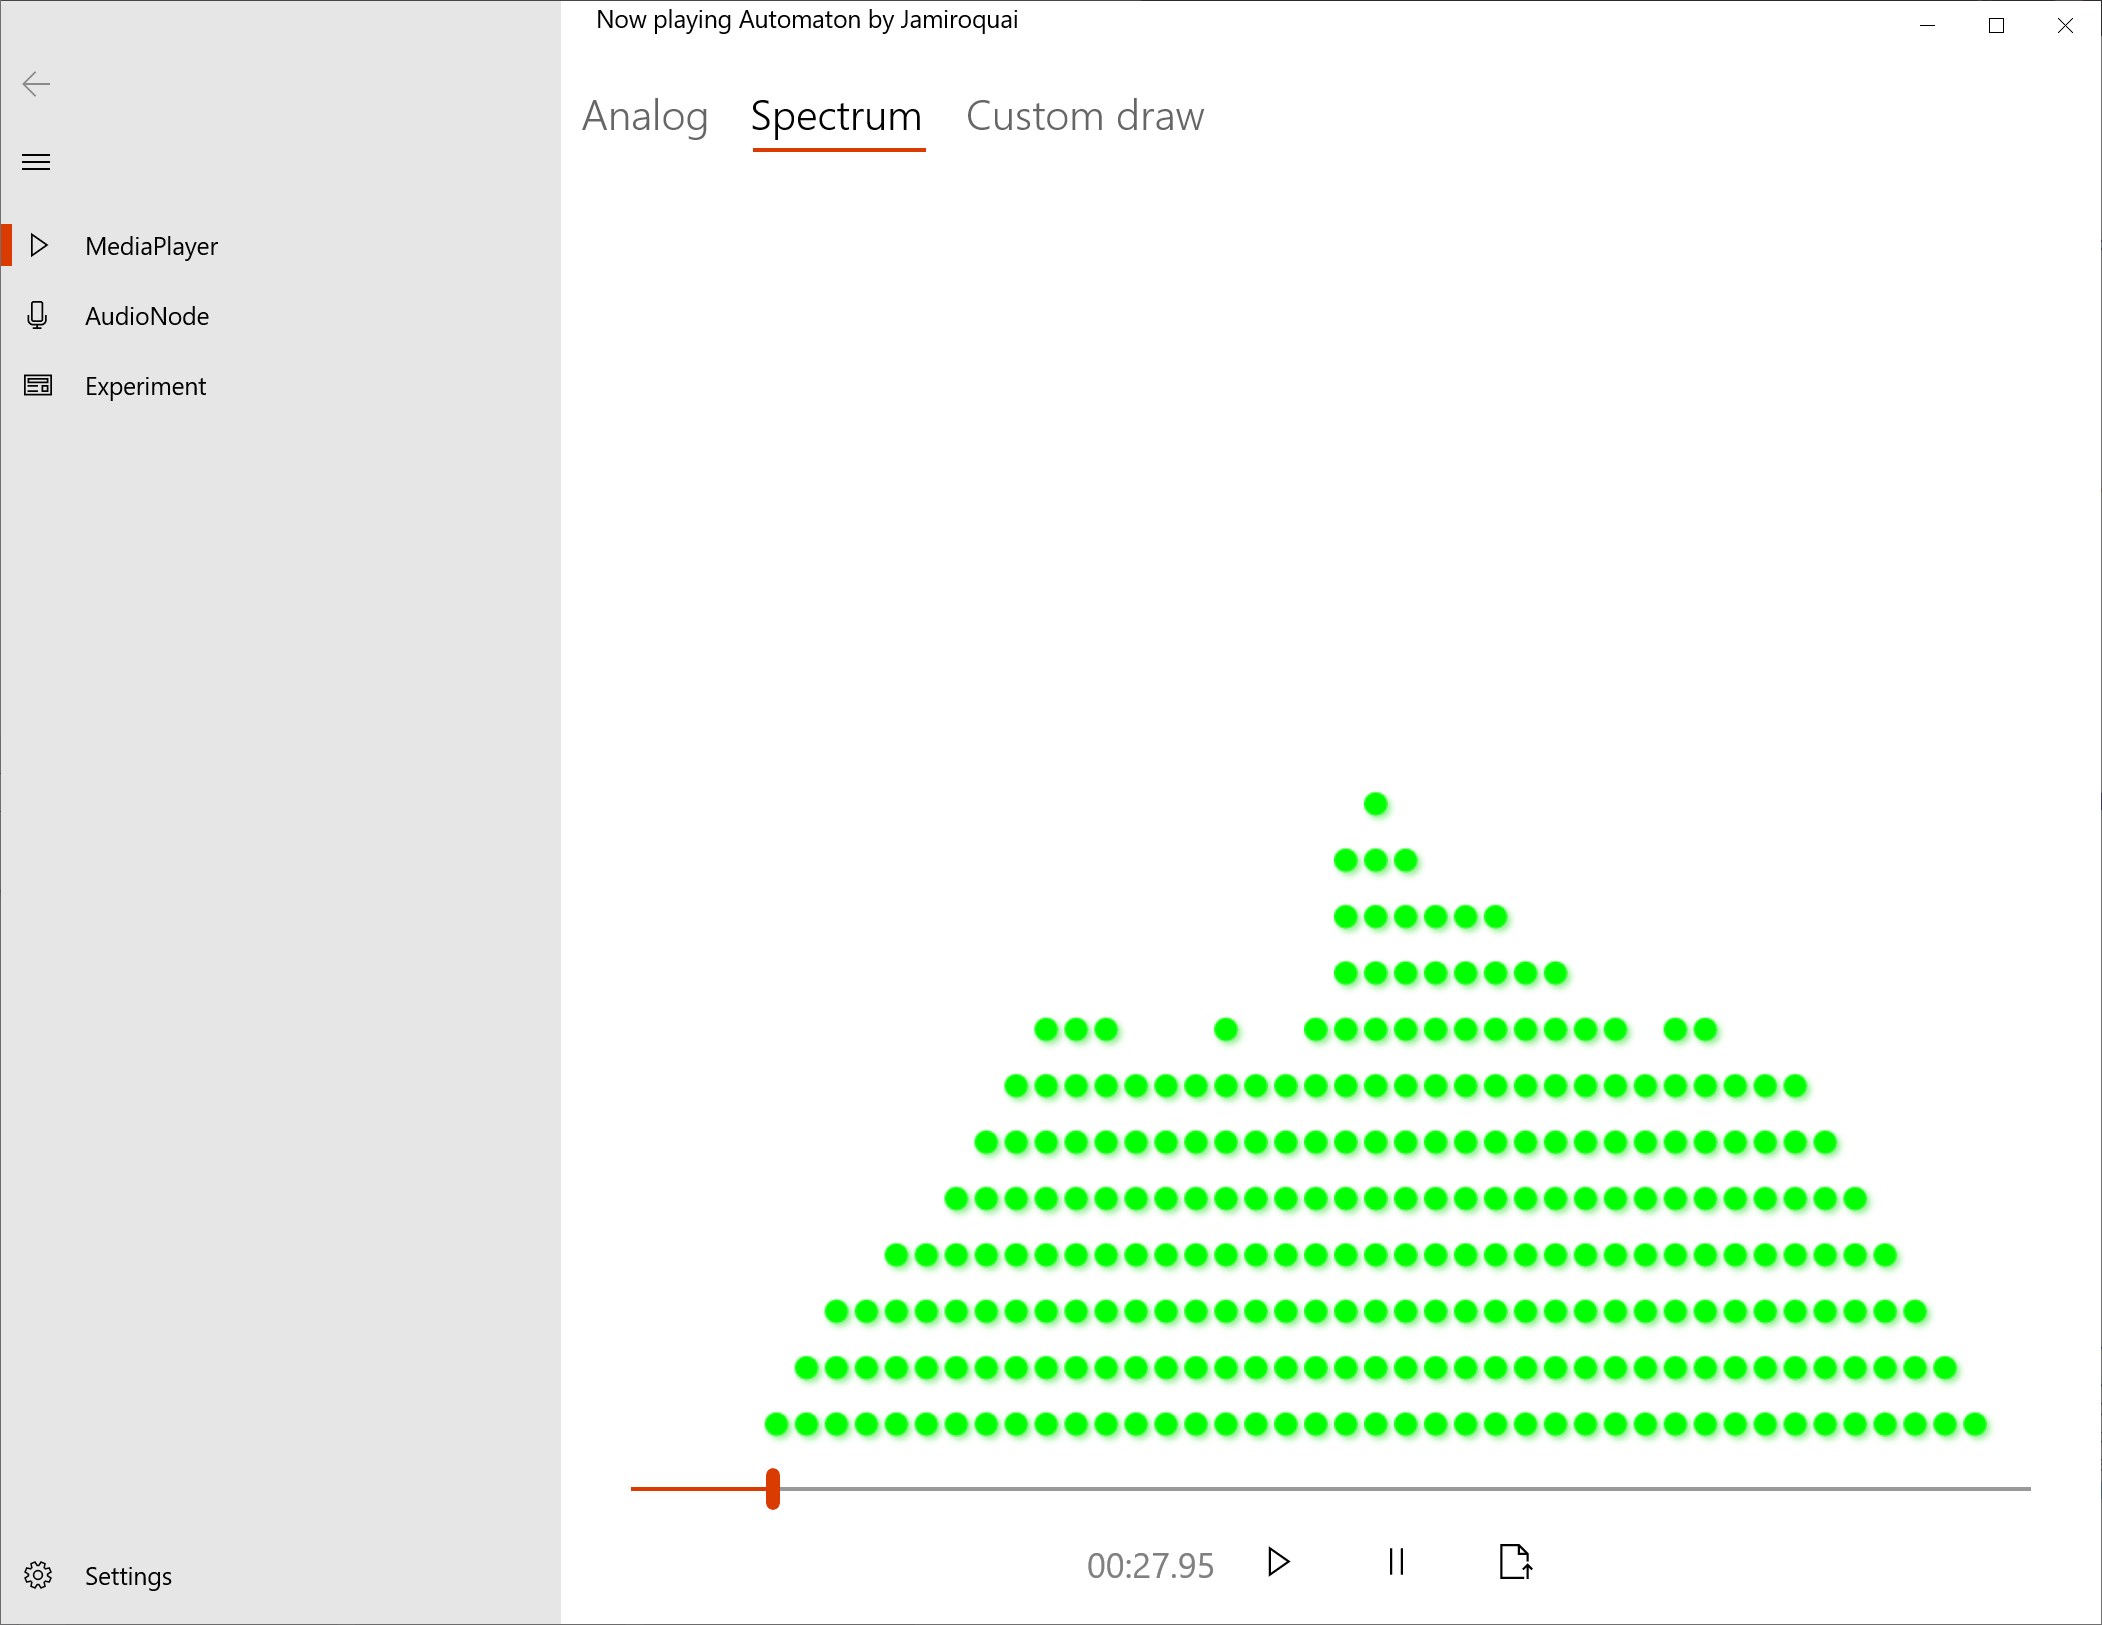Open Settings label in sidebar
This screenshot has height=1625, width=2102.
[128, 1576]
